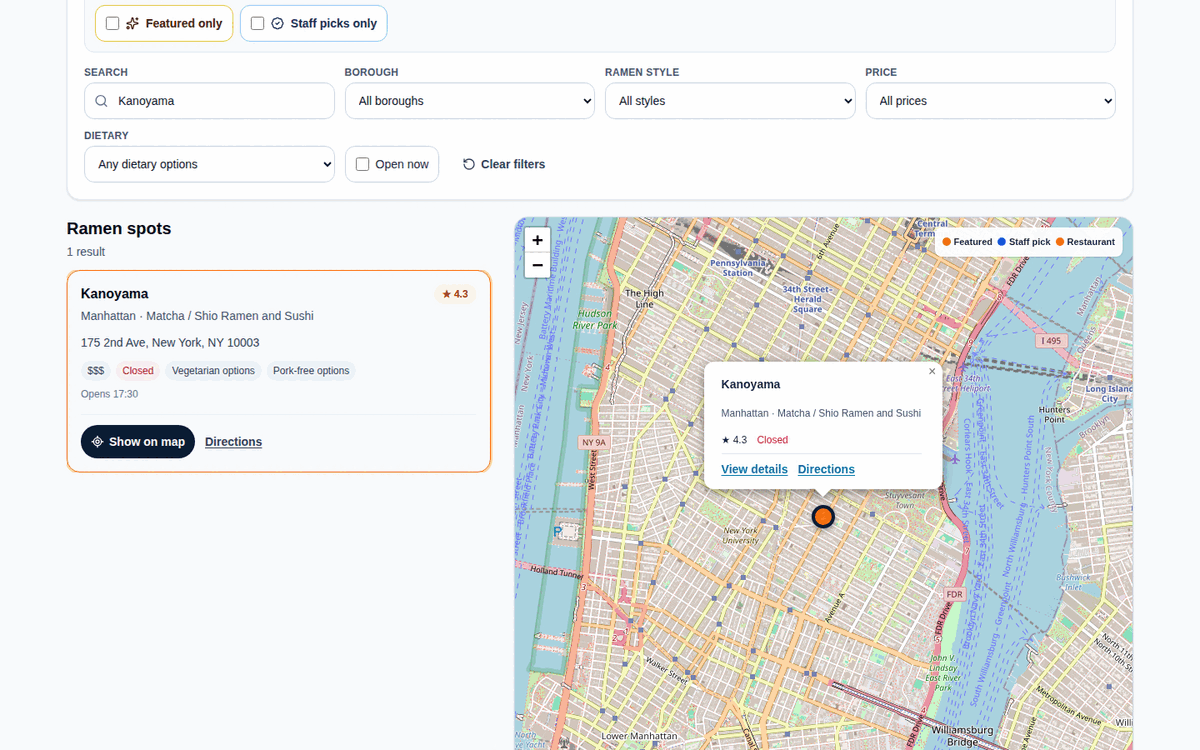
Task: Click the Featured legend orange dot
Action: pos(947,242)
